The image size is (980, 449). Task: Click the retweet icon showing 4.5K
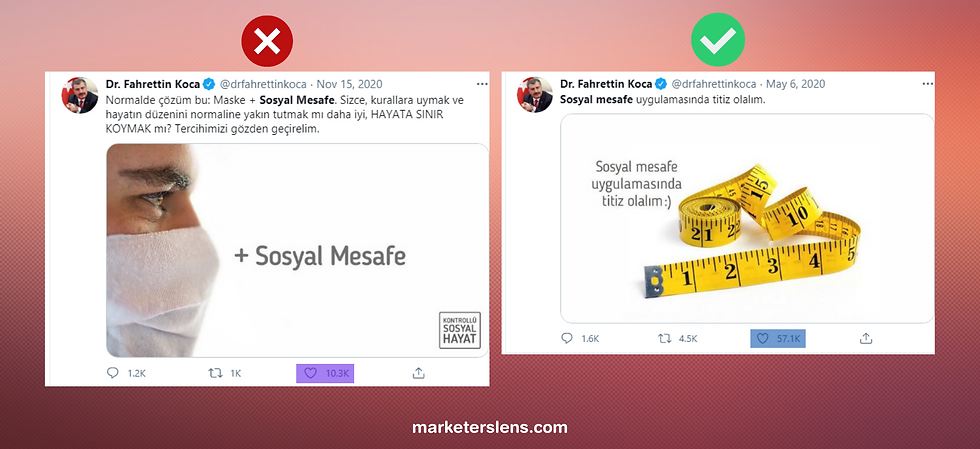click(x=665, y=338)
